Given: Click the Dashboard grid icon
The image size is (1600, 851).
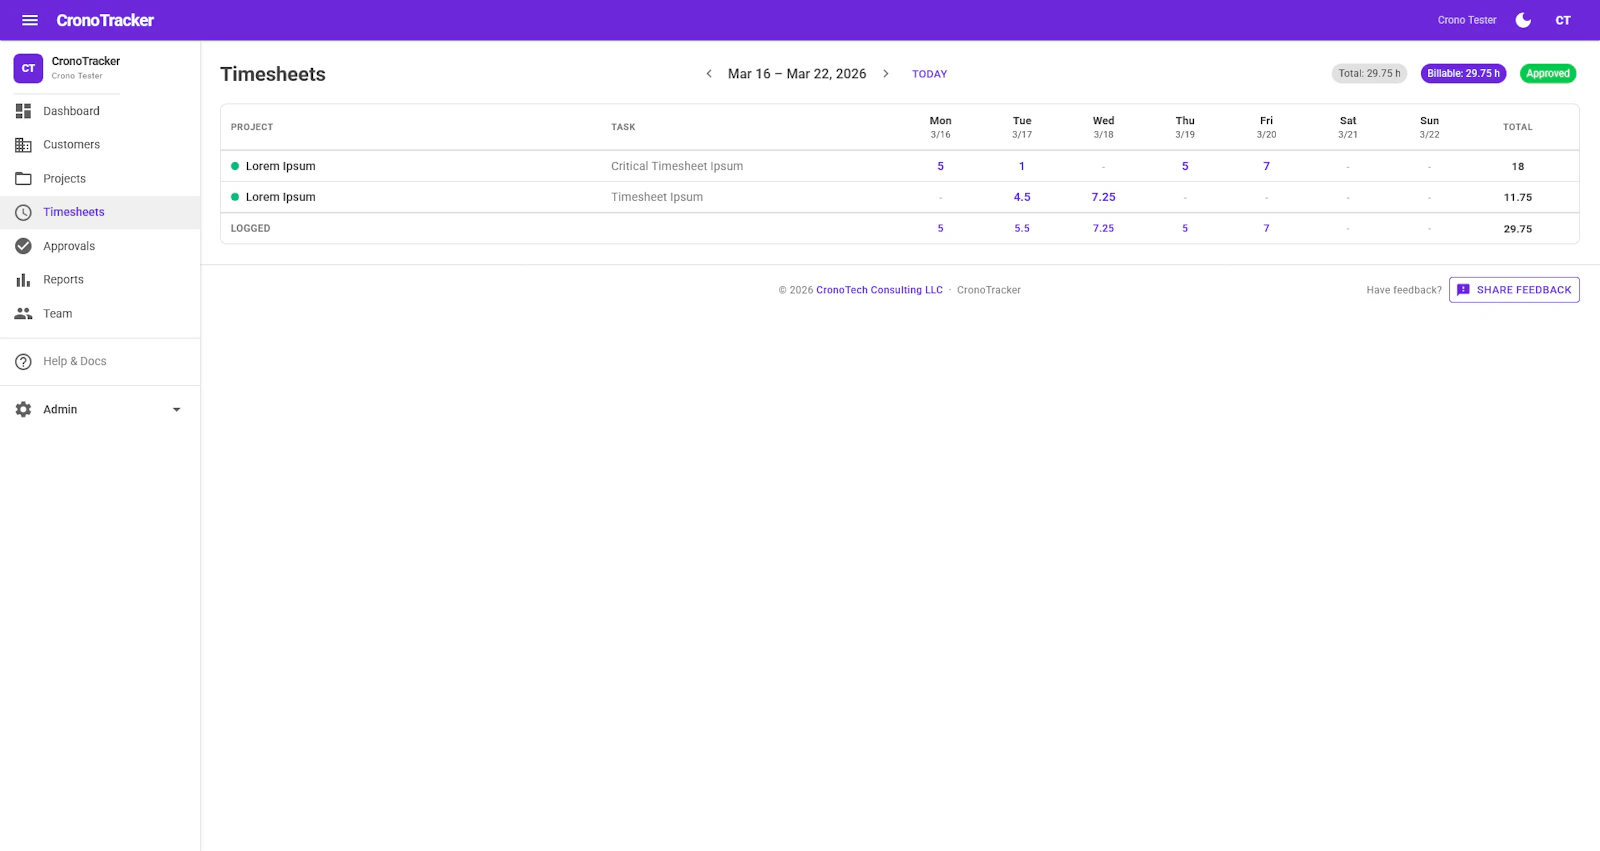Looking at the screenshot, I should point(23,111).
